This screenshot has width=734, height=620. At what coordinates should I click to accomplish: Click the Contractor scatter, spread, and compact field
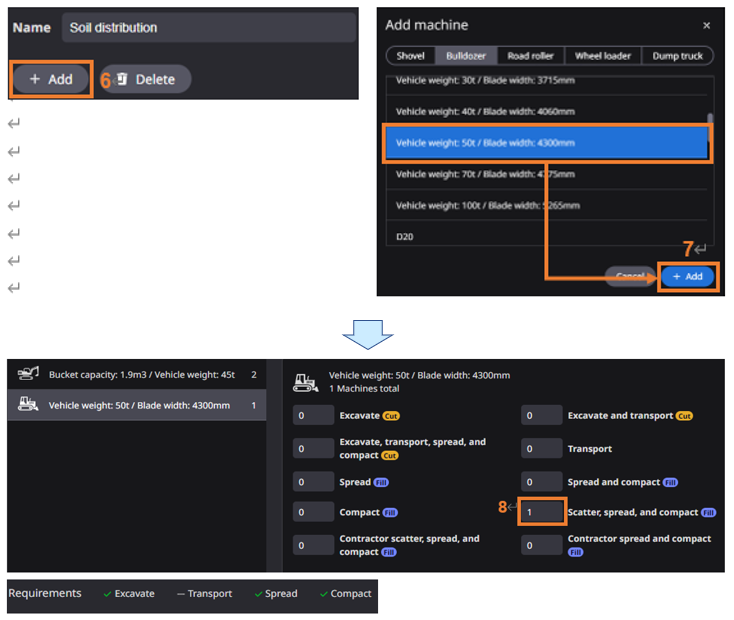pos(313,545)
